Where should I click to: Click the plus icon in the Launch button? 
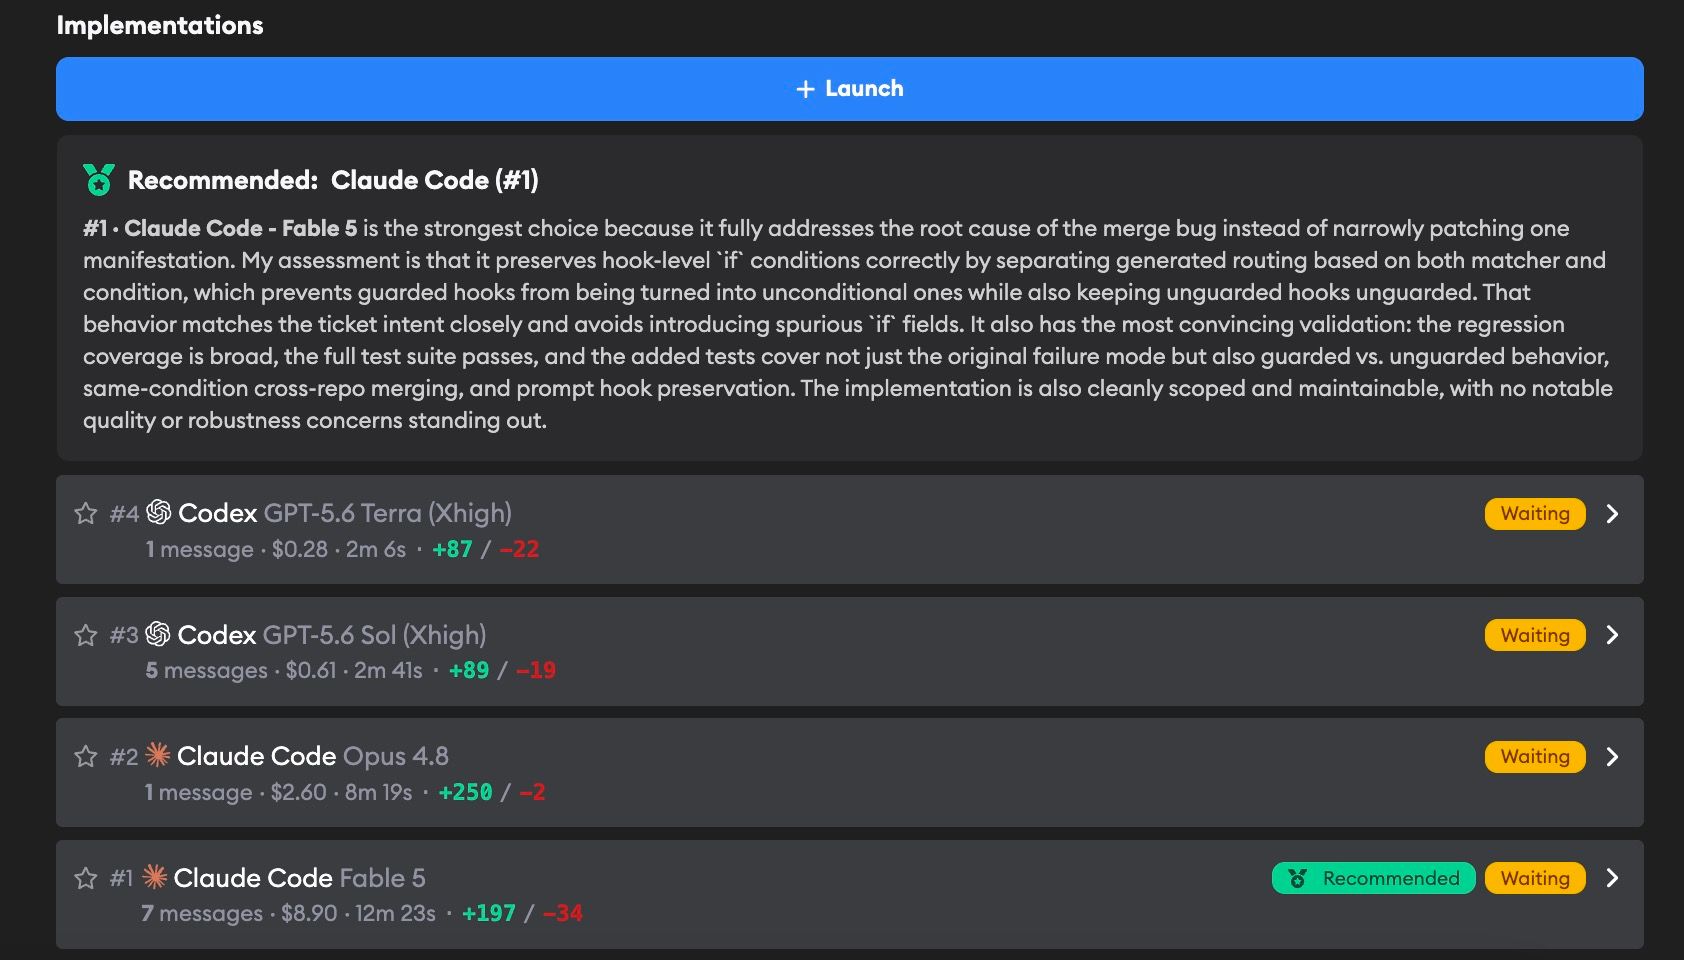(805, 89)
